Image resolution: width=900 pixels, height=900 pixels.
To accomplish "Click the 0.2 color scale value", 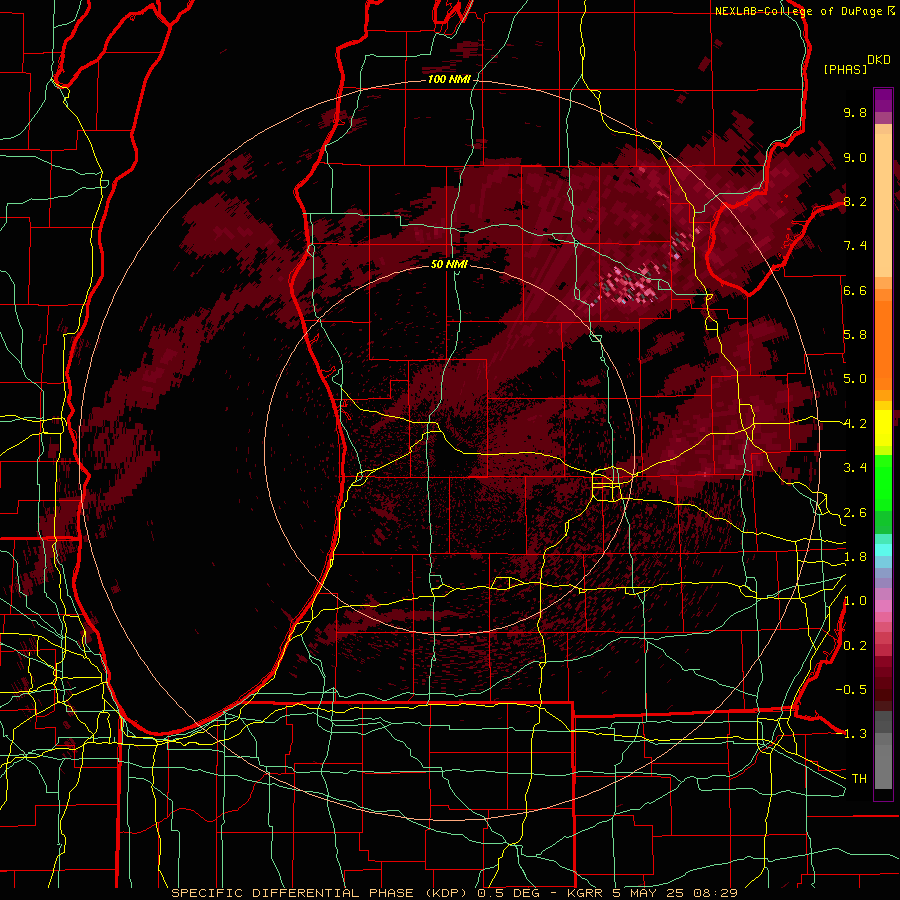I will (855, 646).
